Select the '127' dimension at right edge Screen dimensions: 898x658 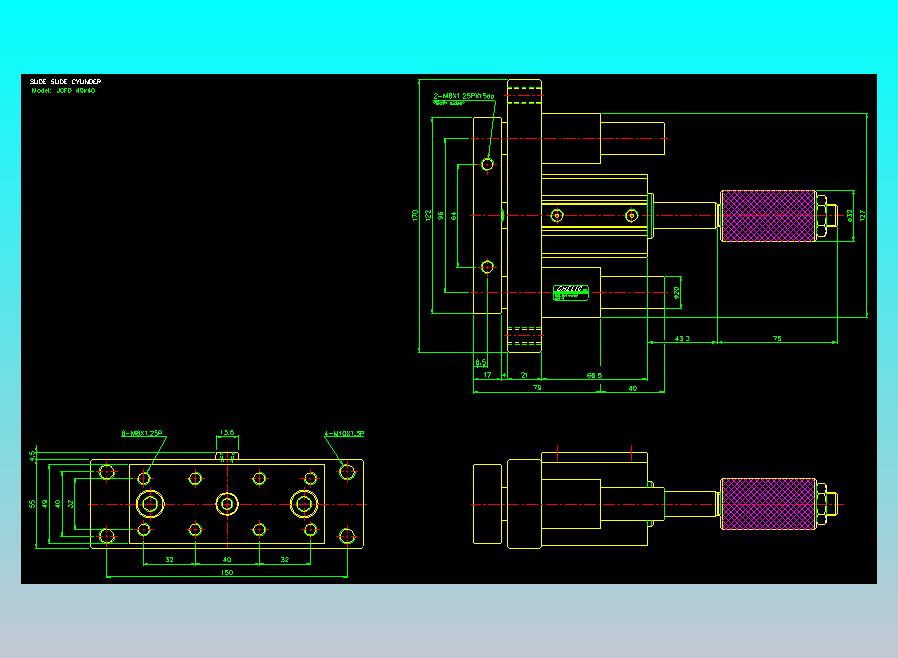[x=862, y=215]
